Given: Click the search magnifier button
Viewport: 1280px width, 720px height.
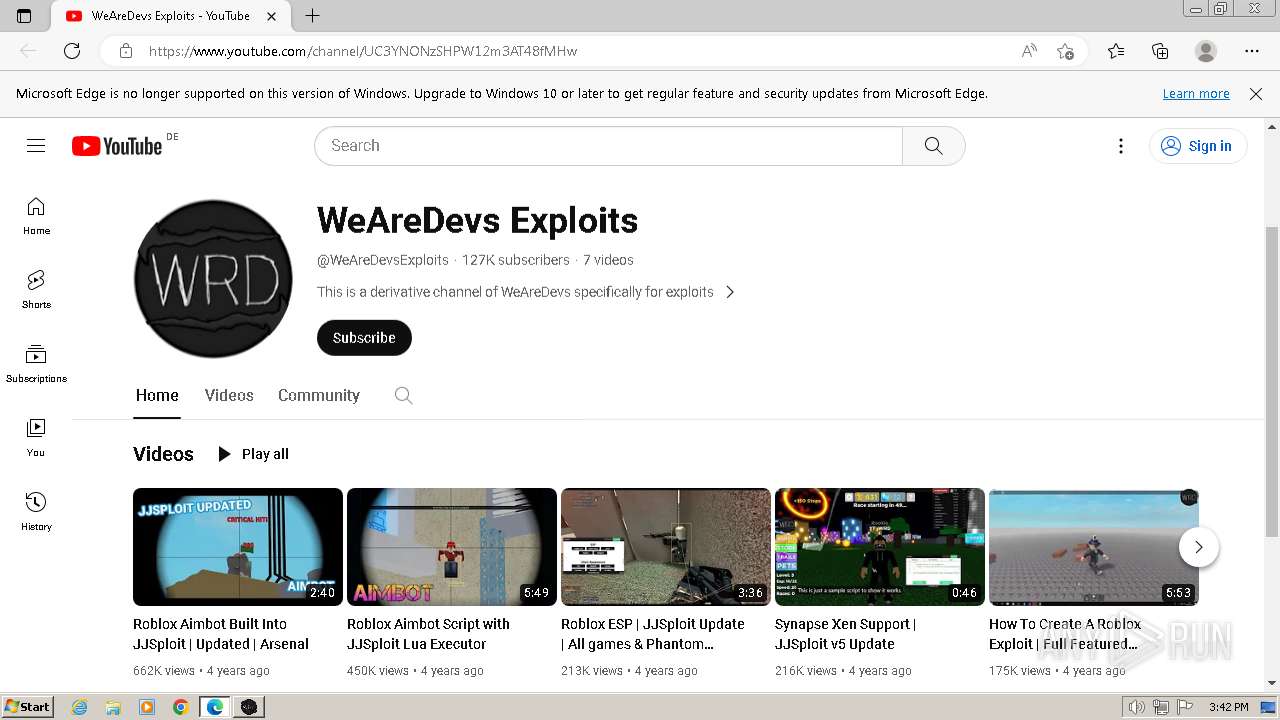Looking at the screenshot, I should pyautogui.click(x=933, y=146).
